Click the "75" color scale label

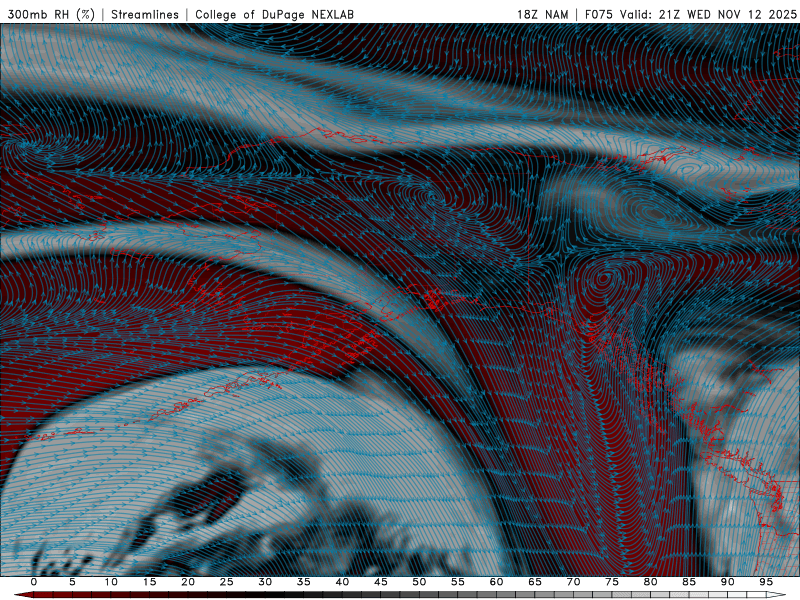point(612,582)
